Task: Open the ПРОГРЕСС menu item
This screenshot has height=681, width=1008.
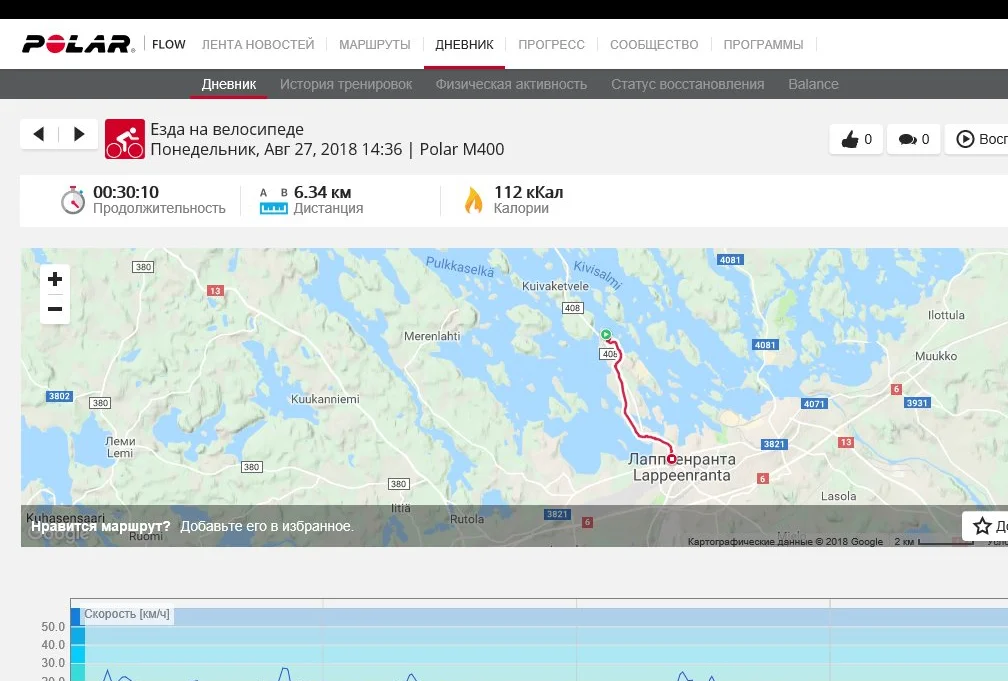Action: [552, 44]
